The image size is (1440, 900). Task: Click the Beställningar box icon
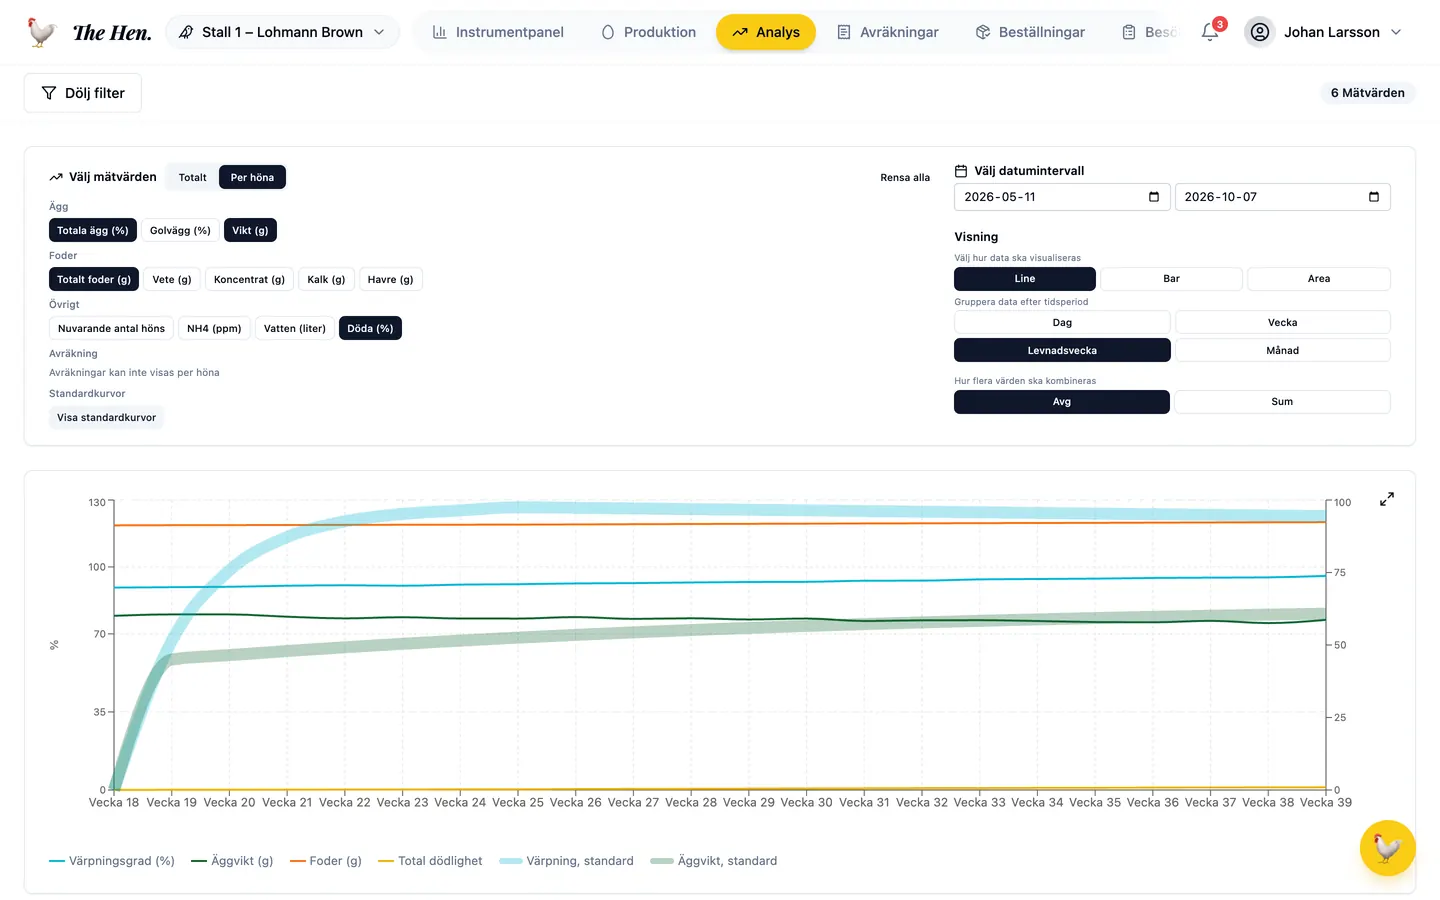(983, 32)
